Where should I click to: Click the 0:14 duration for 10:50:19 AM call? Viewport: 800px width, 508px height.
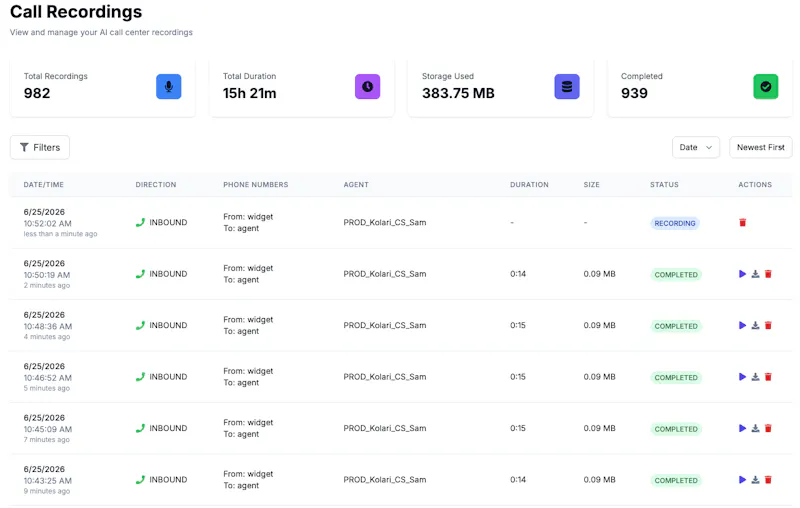pos(518,274)
